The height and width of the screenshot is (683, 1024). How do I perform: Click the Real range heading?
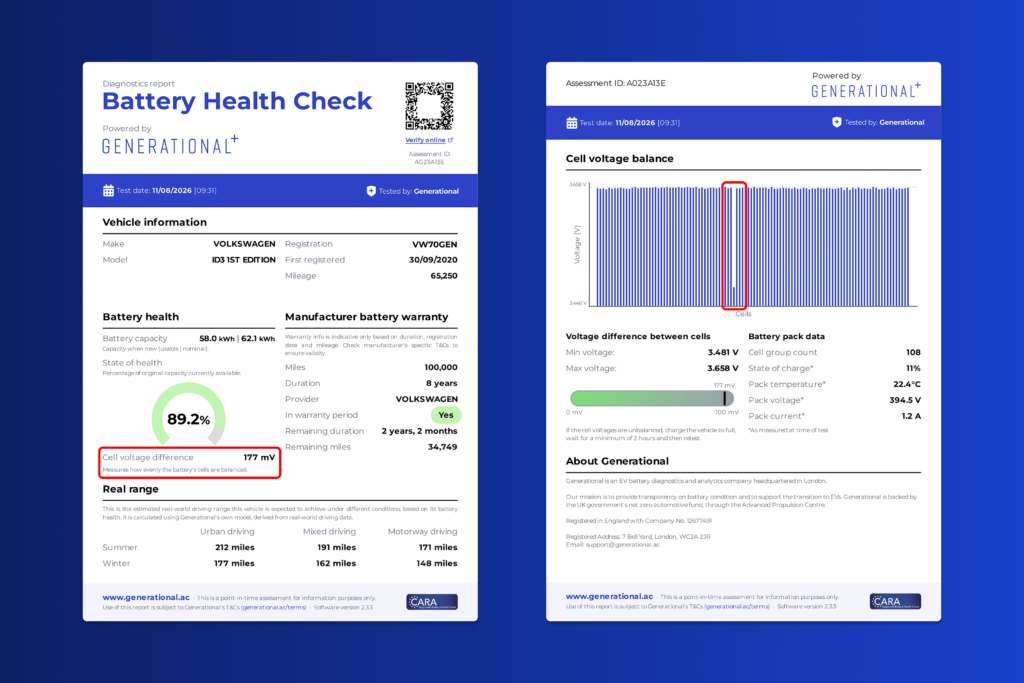[x=131, y=489]
